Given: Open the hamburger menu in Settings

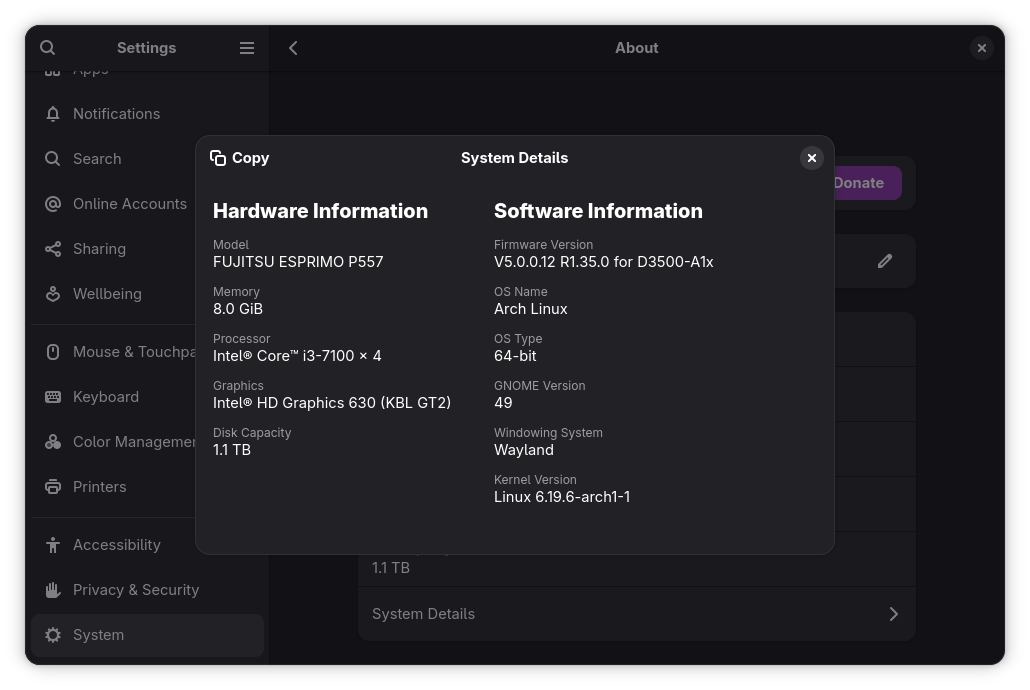Looking at the screenshot, I should (246, 47).
